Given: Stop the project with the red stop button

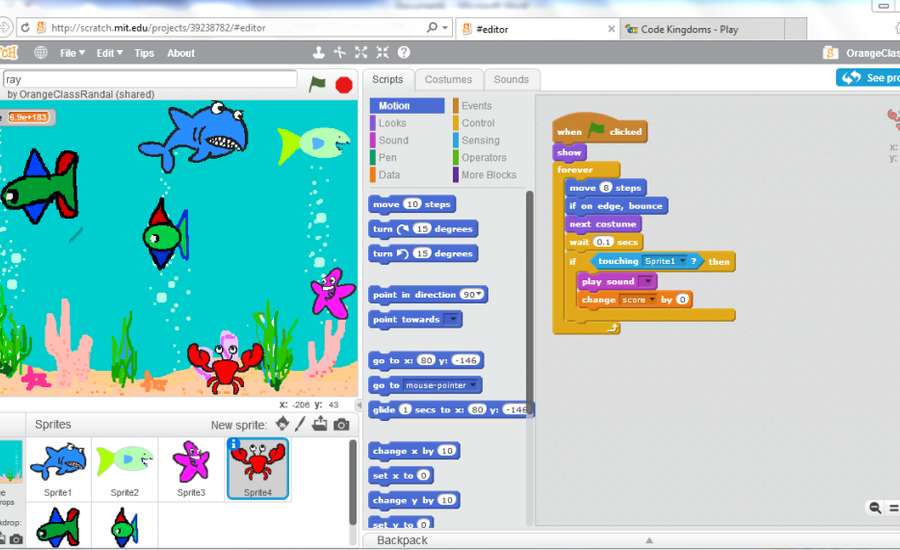Looking at the screenshot, I should [x=344, y=85].
